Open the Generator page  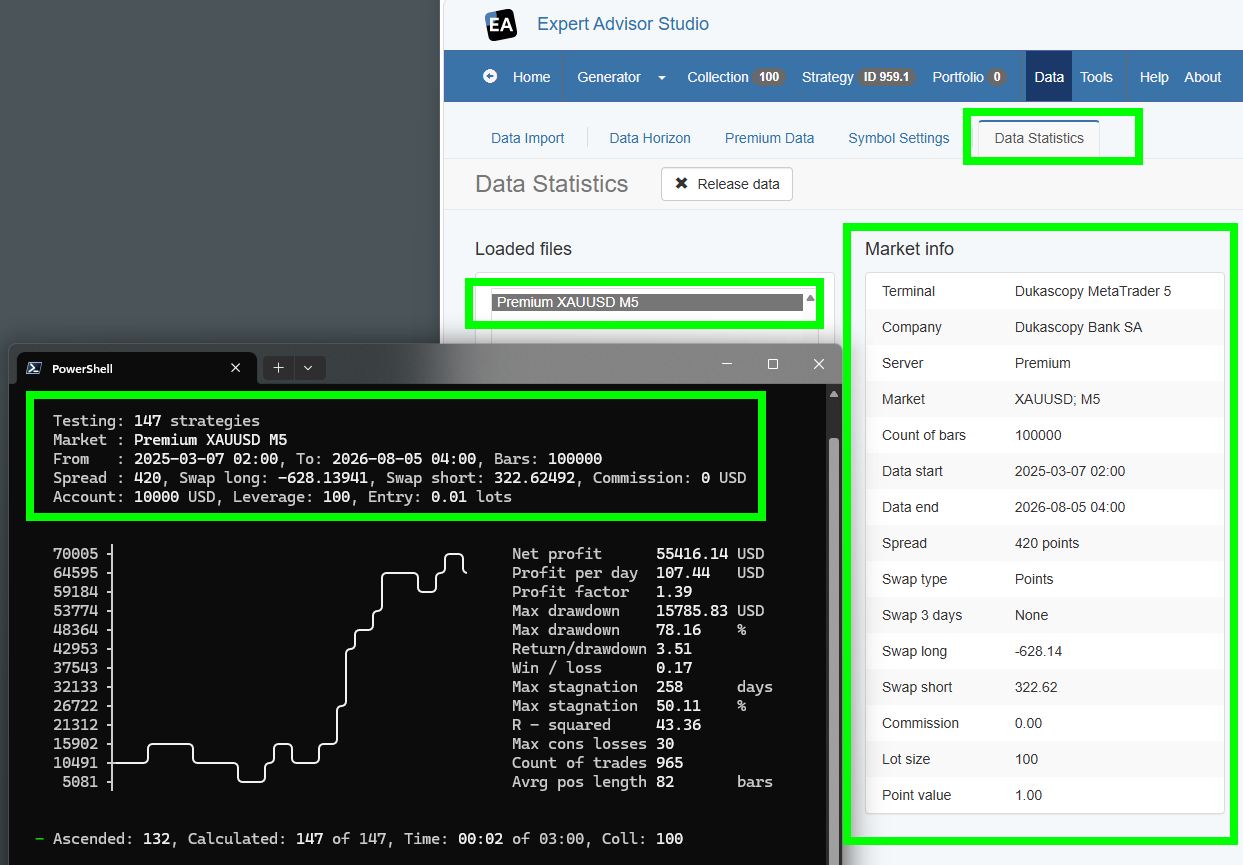pyautogui.click(x=609, y=77)
